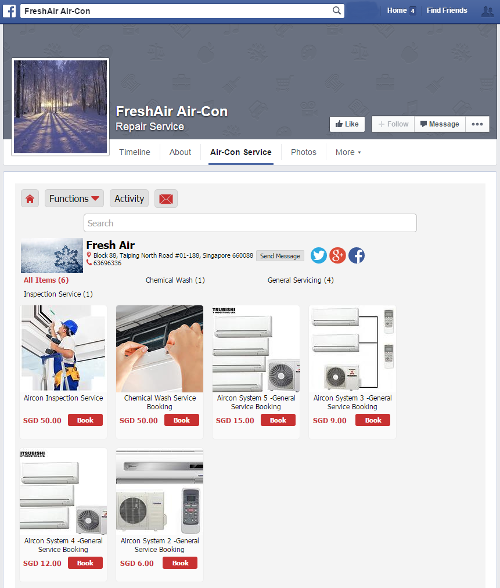Click the Fresh Air snowflake logo
500x588 pixels.
tap(52, 255)
